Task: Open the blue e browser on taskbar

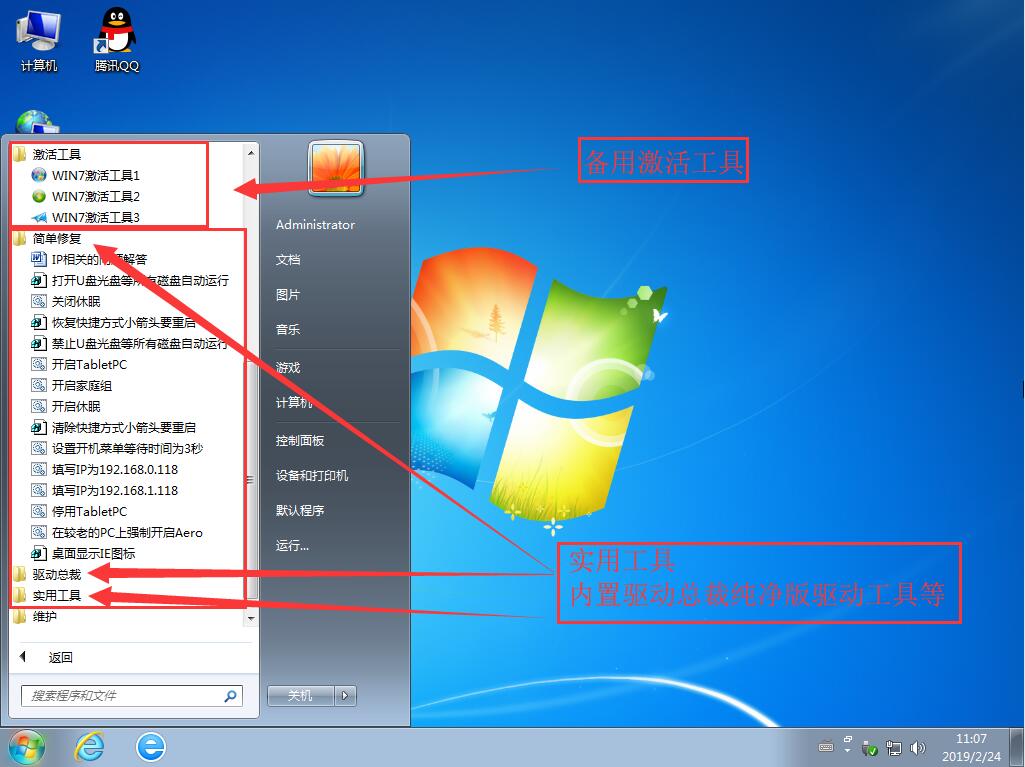Action: (151, 747)
